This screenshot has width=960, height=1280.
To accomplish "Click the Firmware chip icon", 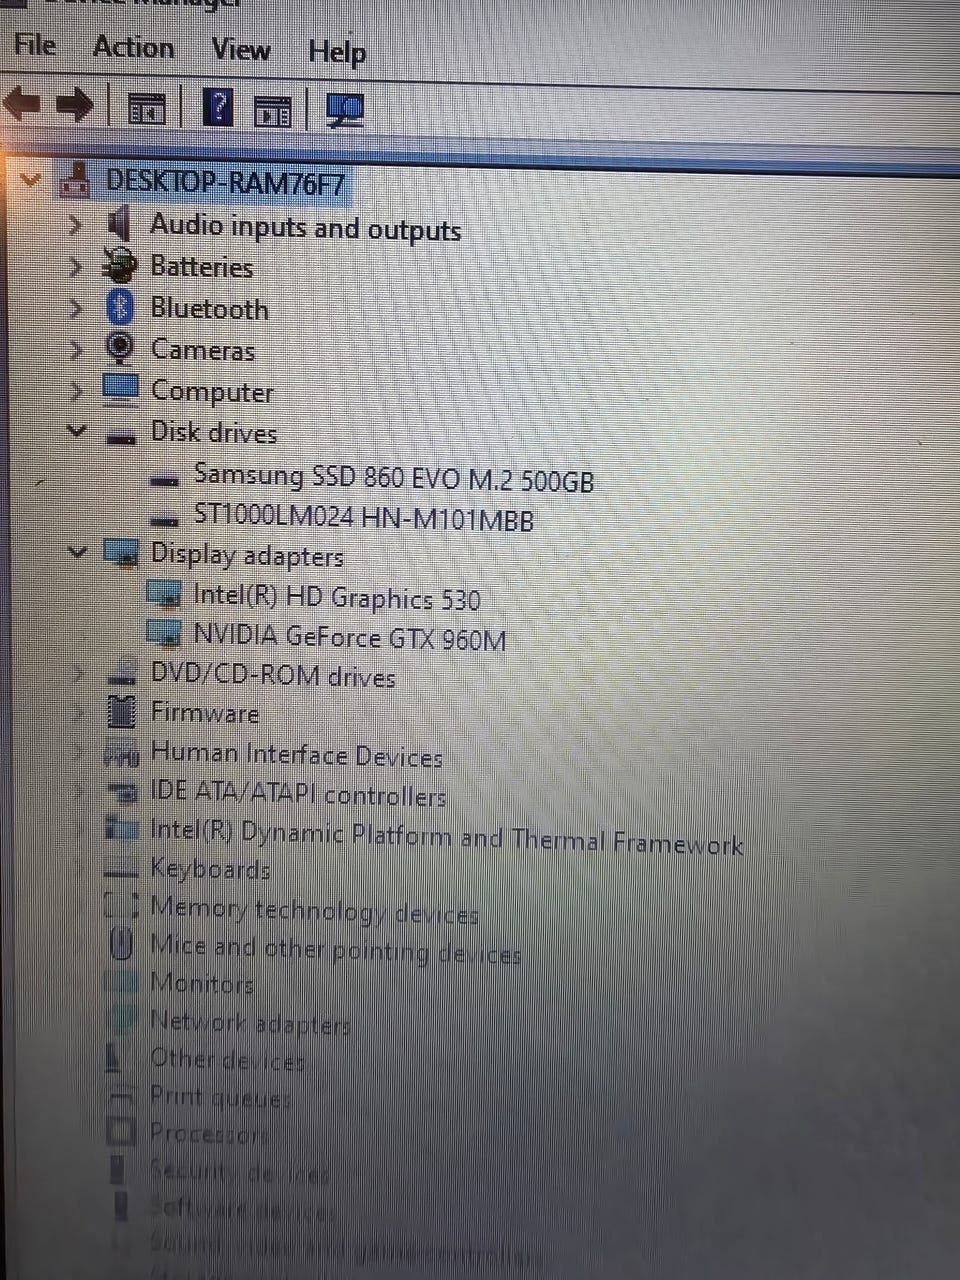I will pyautogui.click(x=121, y=712).
